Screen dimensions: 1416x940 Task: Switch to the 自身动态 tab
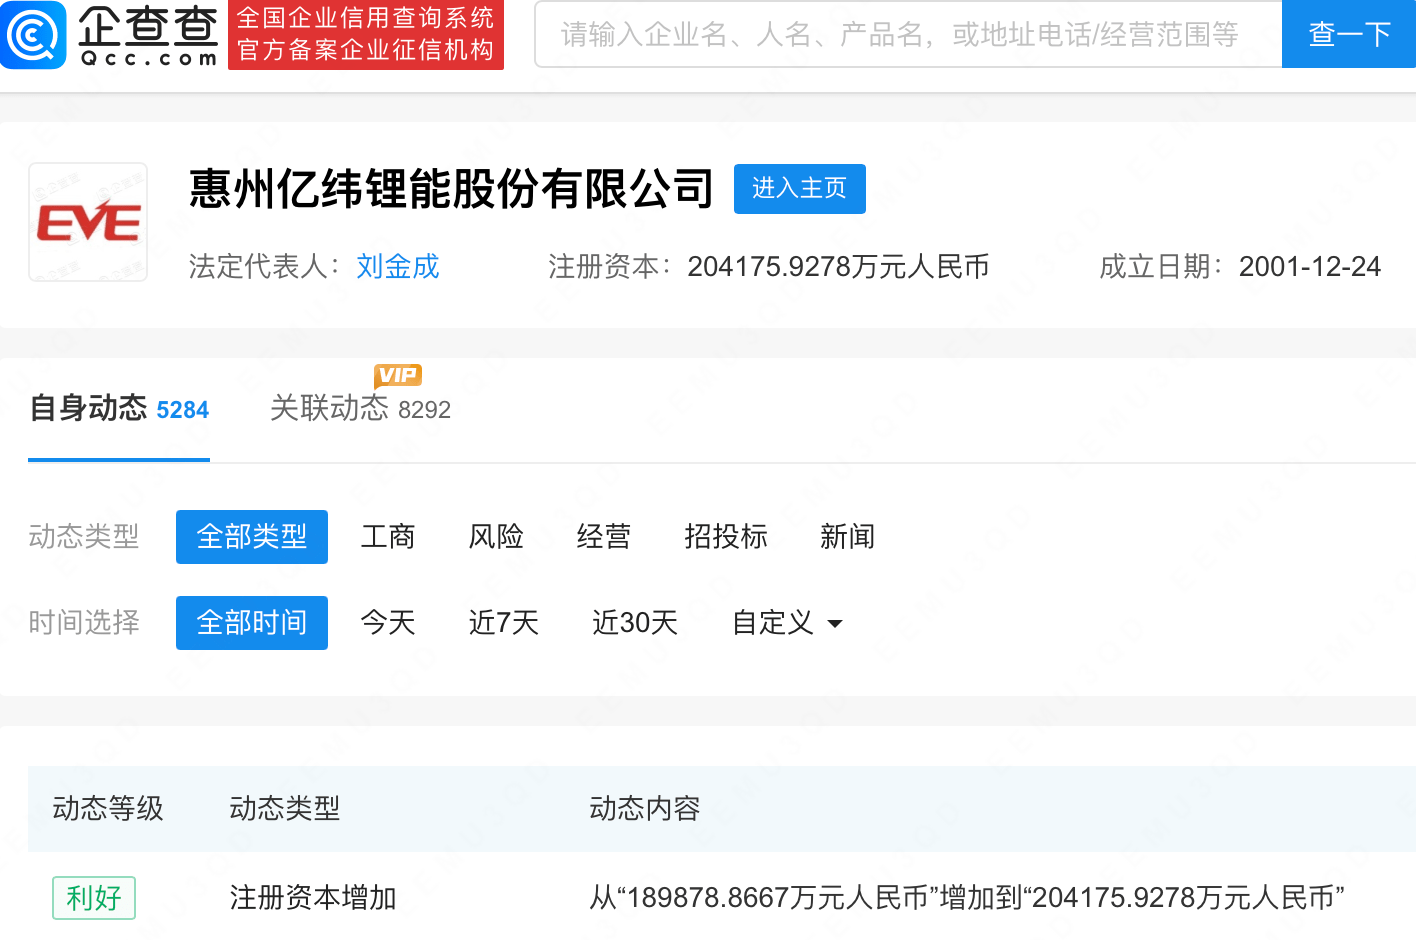[119, 409]
